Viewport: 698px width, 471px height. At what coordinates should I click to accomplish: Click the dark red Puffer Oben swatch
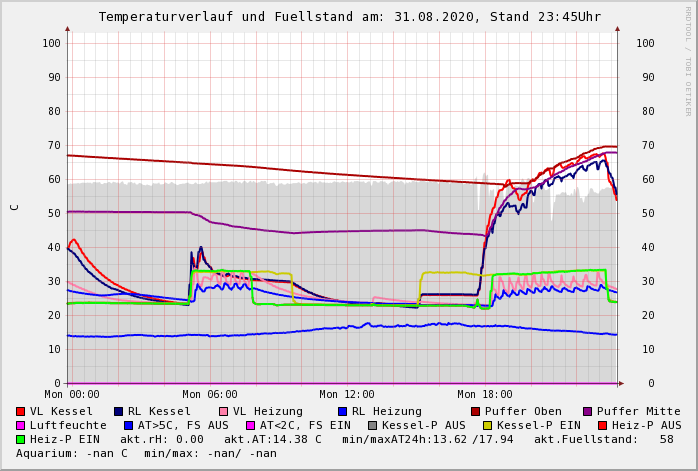click(476, 411)
